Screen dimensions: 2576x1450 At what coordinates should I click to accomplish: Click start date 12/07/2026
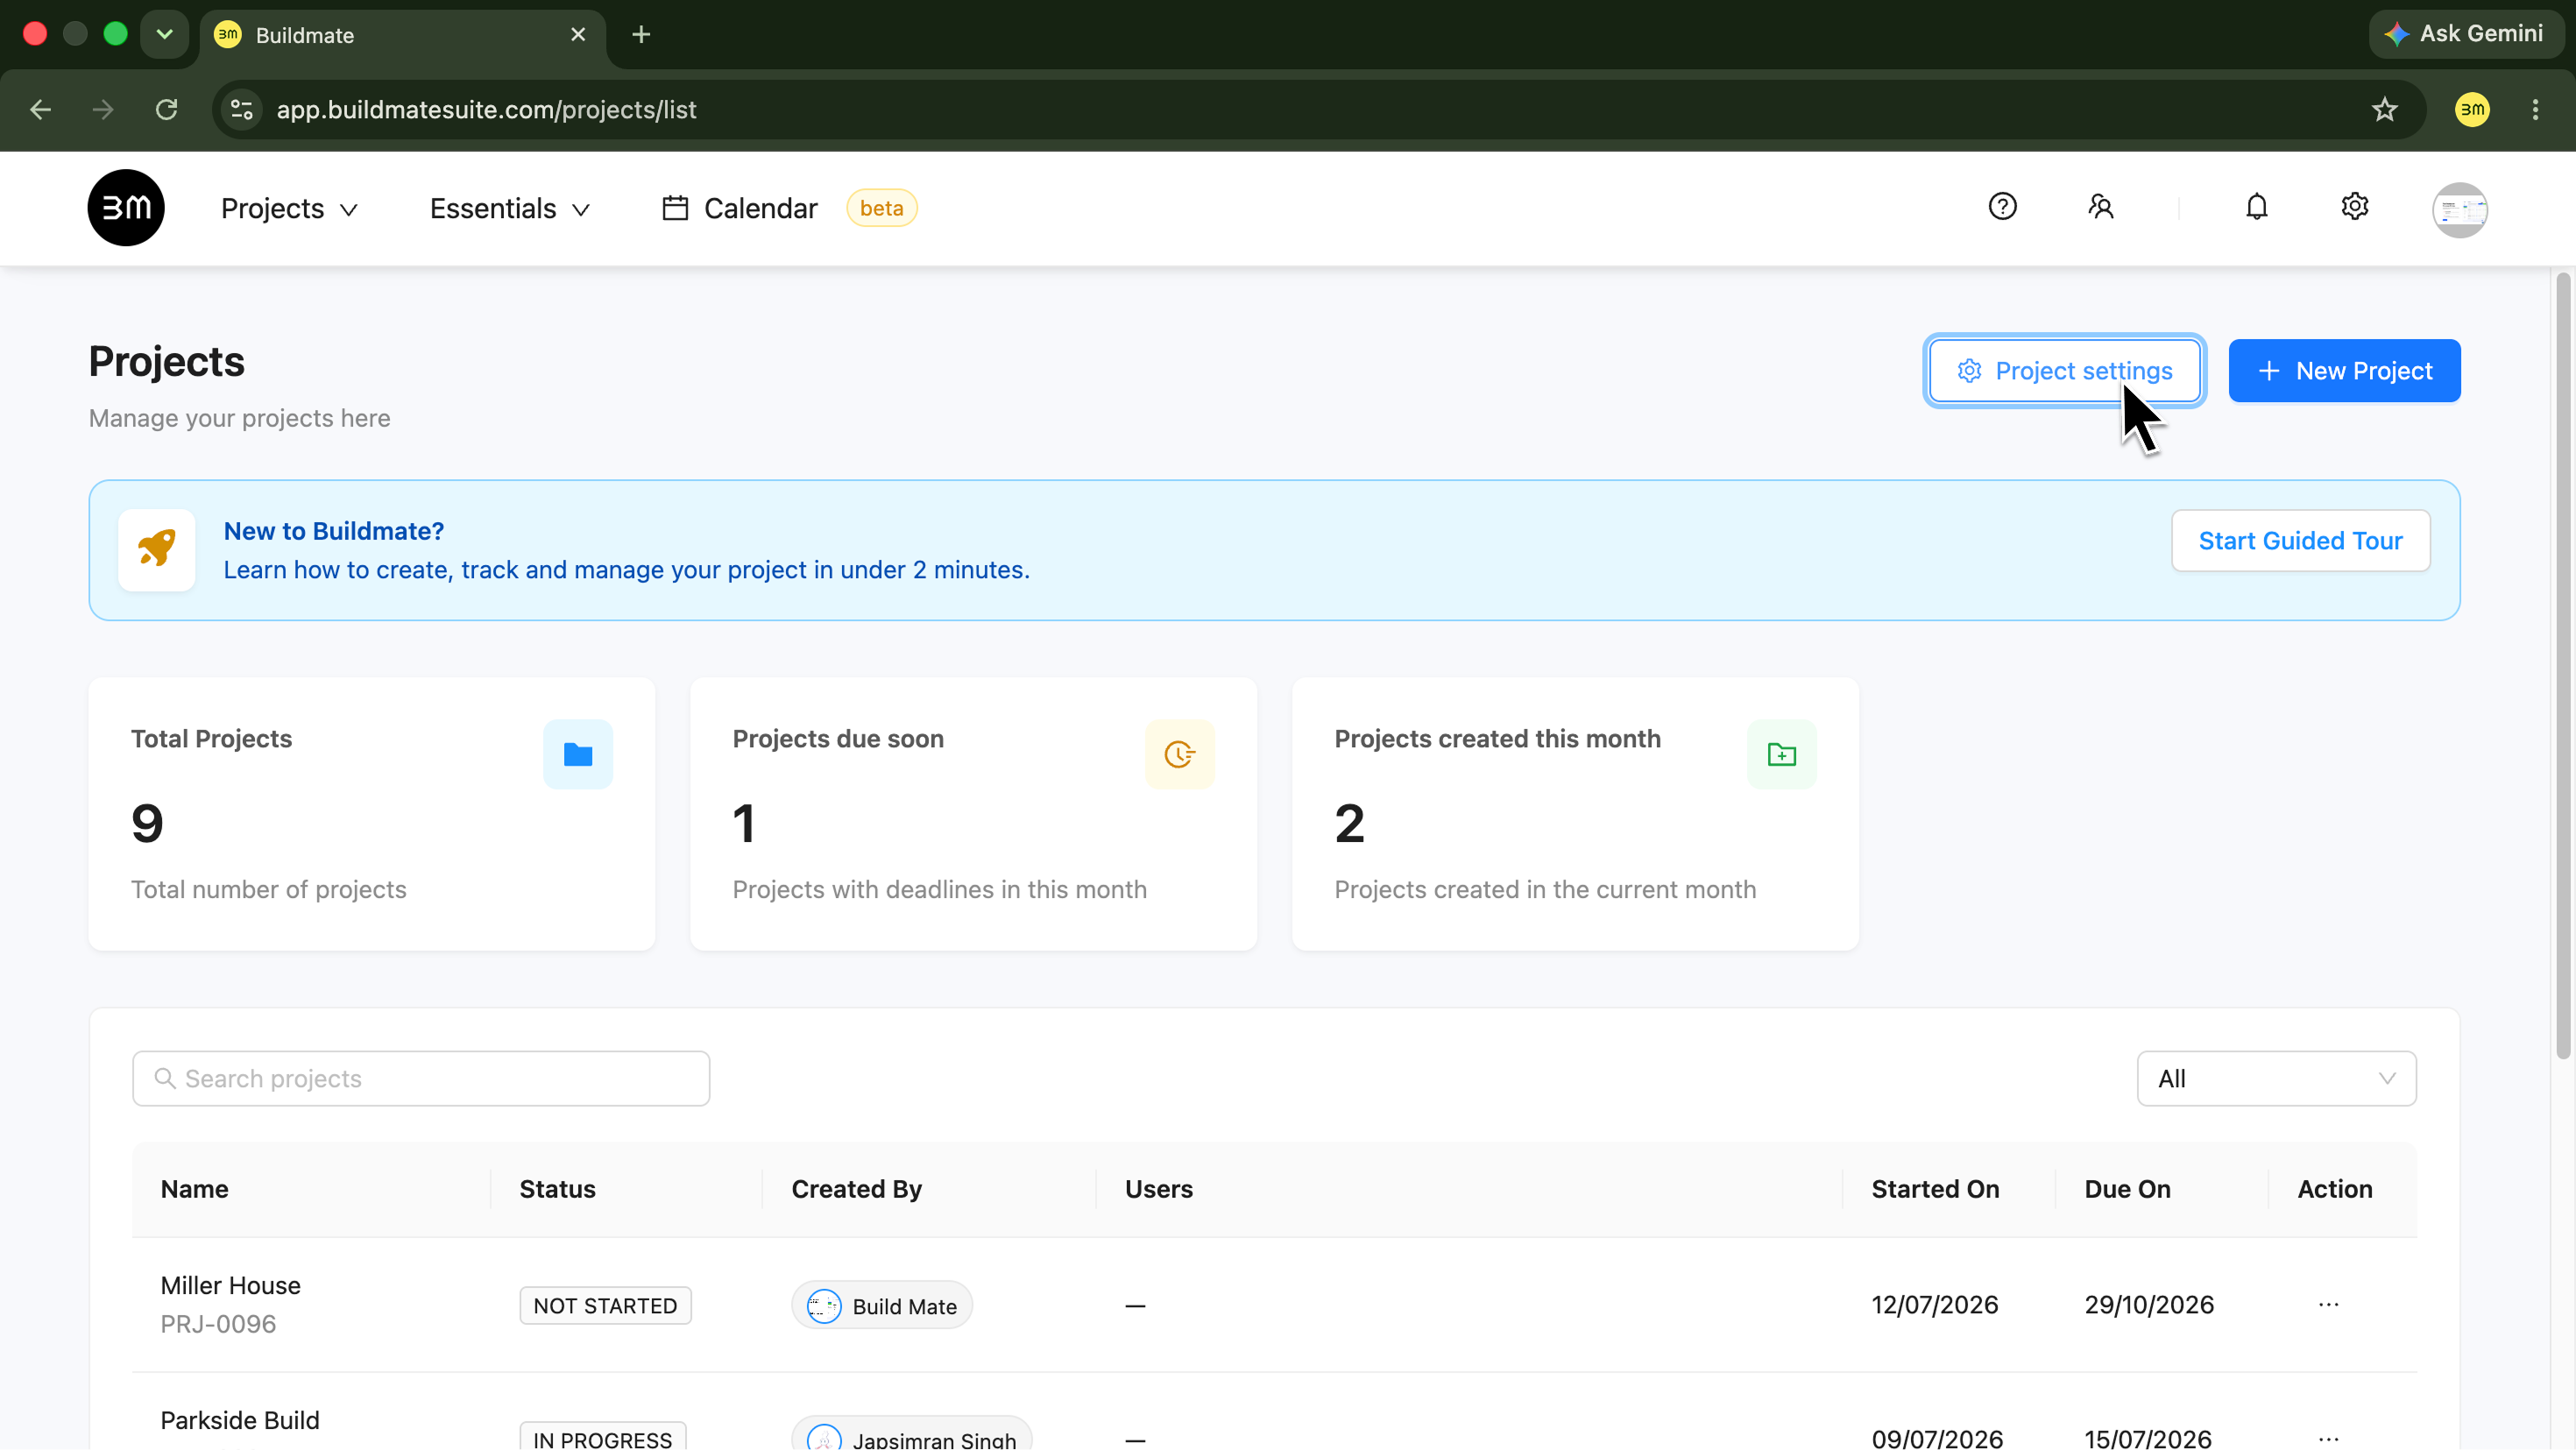[1935, 1305]
